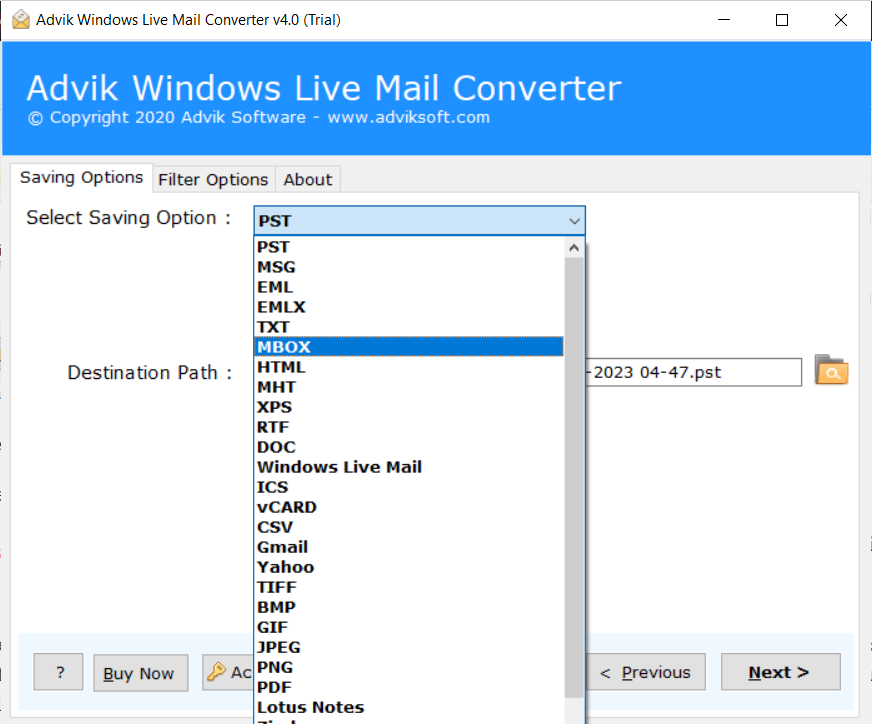Select Lotus Notes option
This screenshot has height=724, width=872.
(409, 707)
